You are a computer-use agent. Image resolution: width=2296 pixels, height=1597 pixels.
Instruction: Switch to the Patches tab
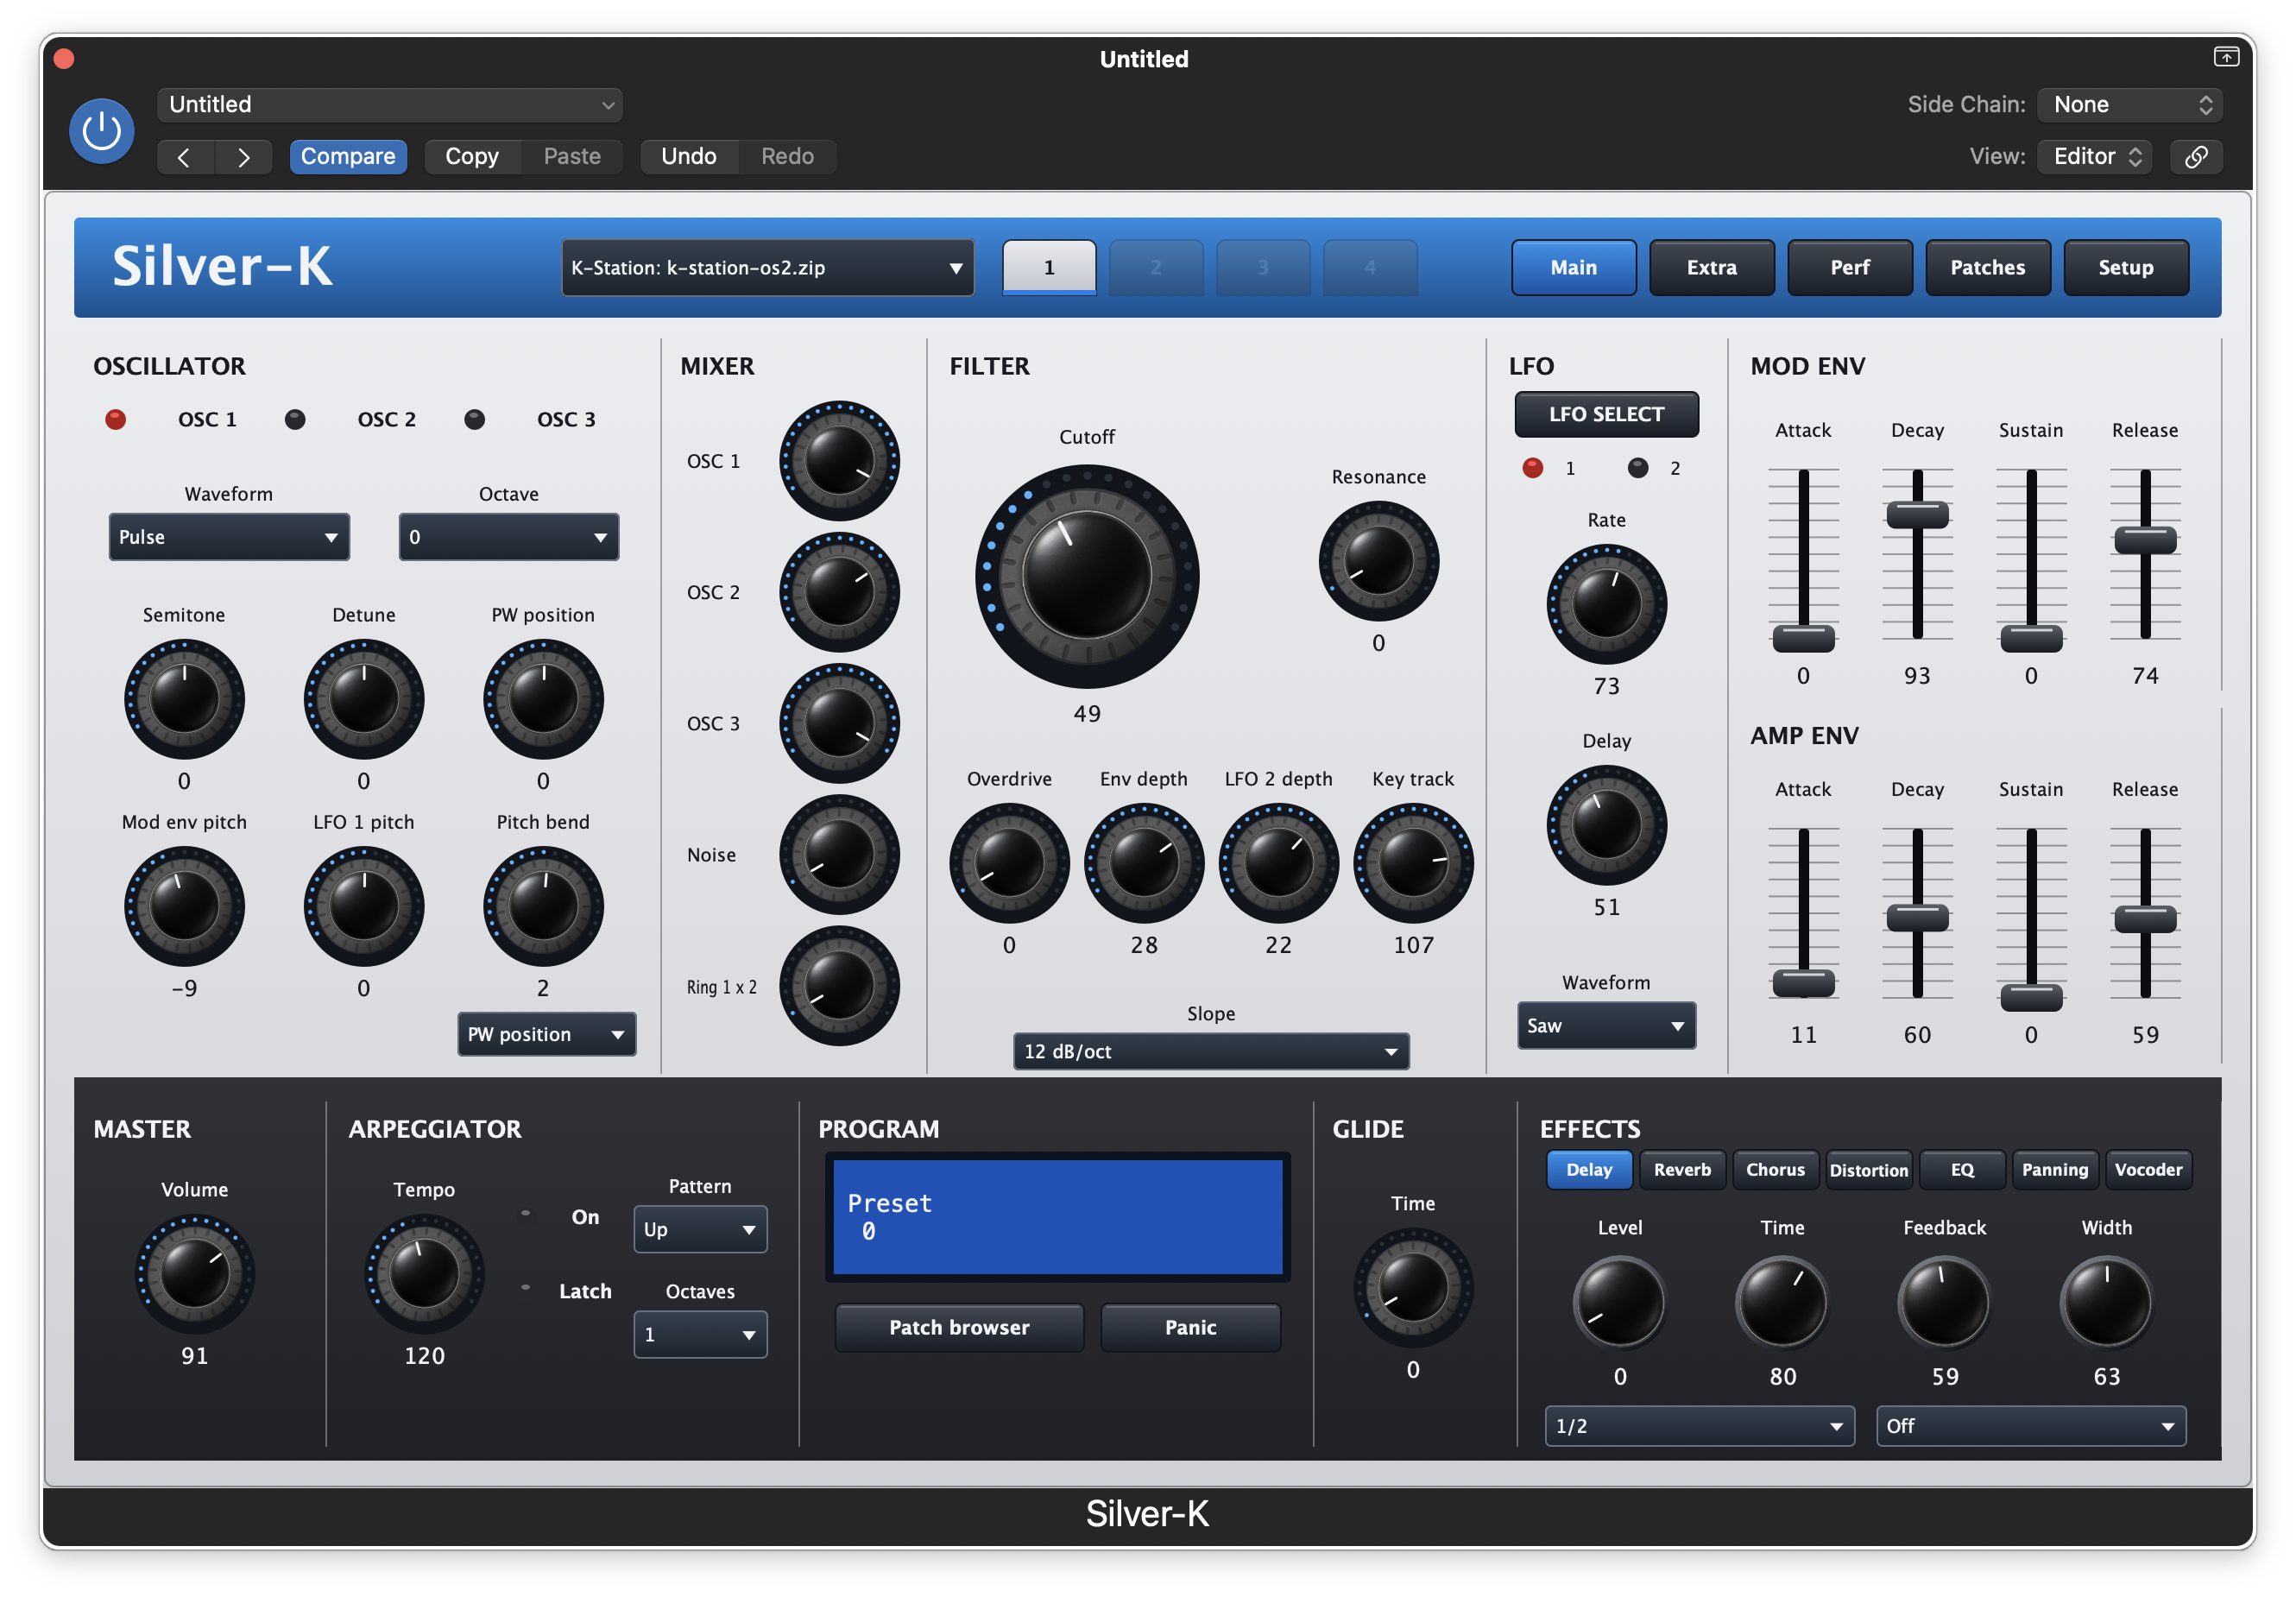coord(1987,267)
